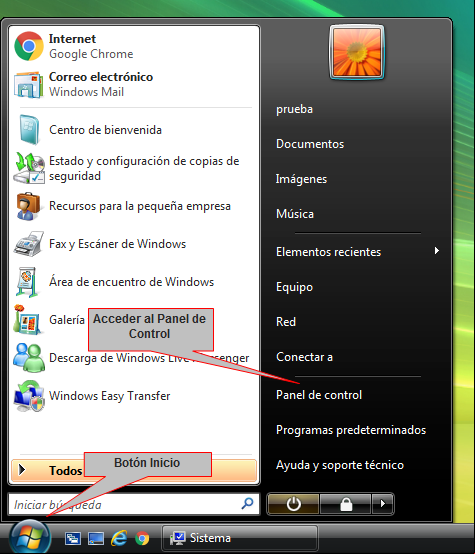Launch Windows Mail icon
This screenshot has width=475, height=554.
point(29,84)
